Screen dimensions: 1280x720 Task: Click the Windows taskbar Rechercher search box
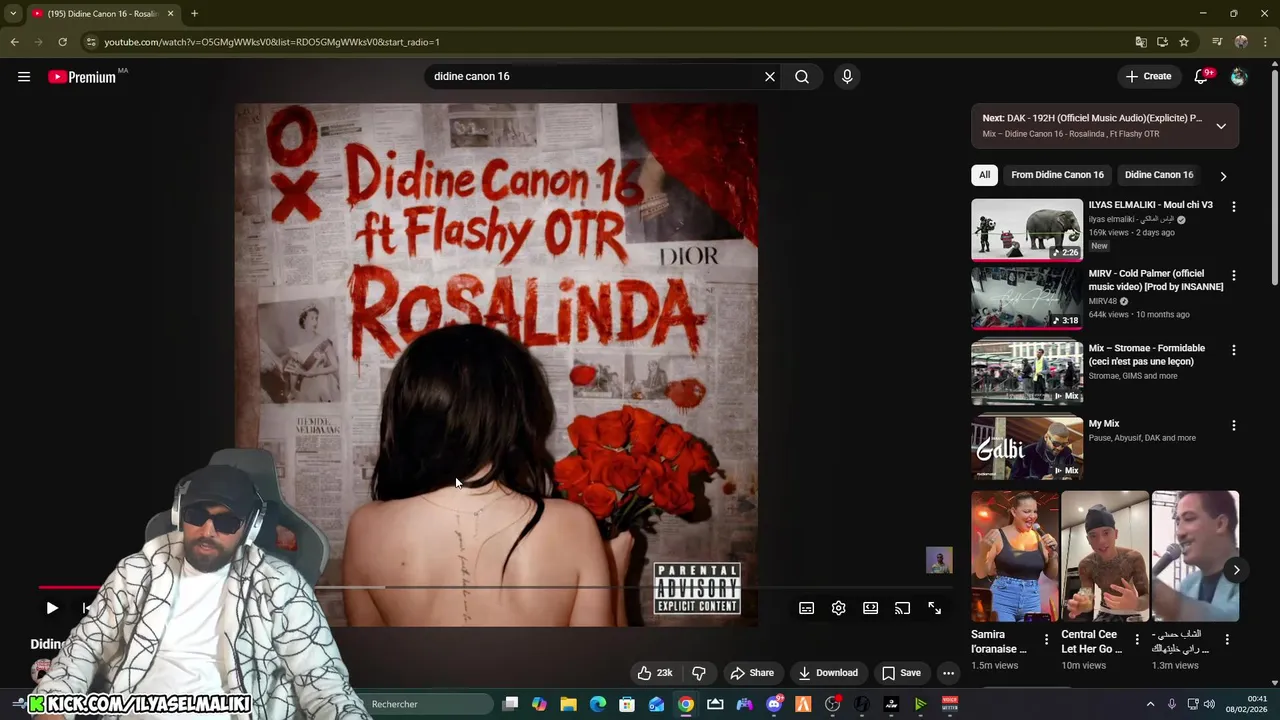point(430,704)
